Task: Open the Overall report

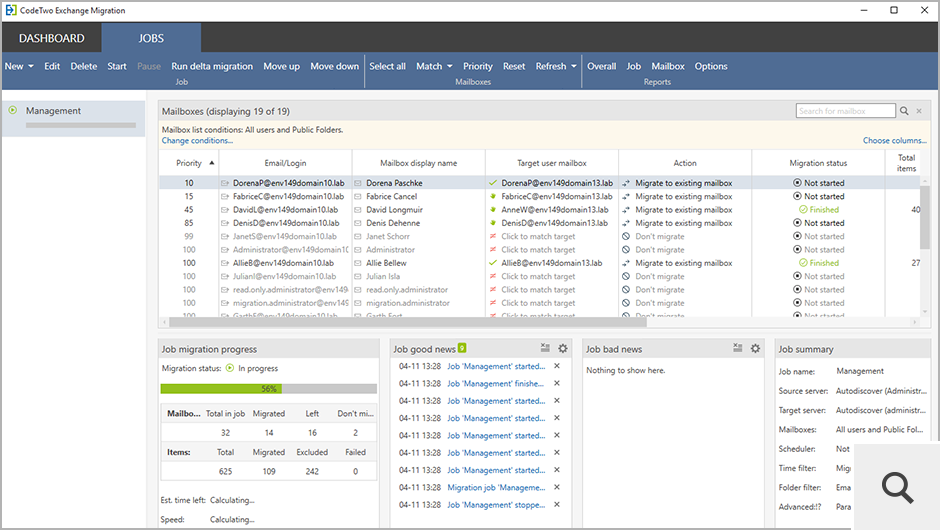Action: click(601, 66)
